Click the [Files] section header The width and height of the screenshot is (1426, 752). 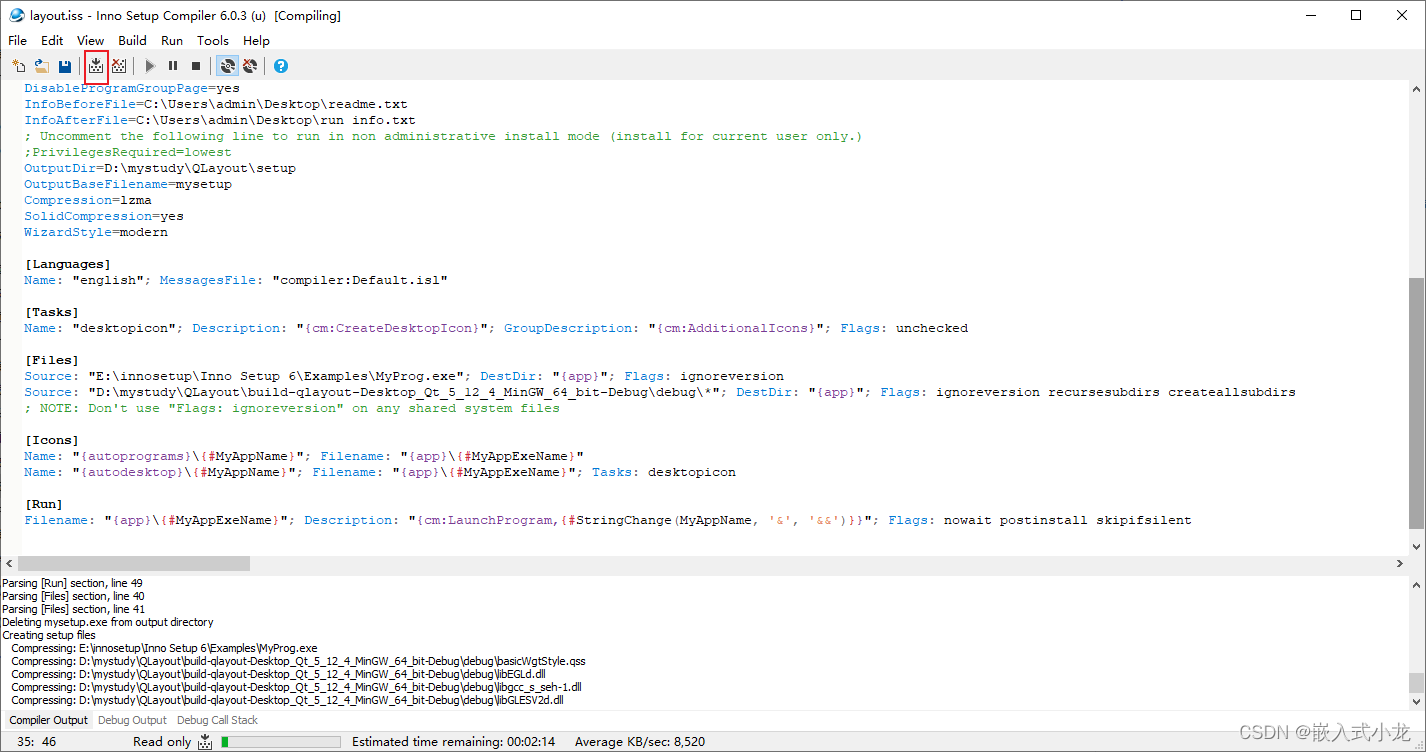[x=52, y=360]
